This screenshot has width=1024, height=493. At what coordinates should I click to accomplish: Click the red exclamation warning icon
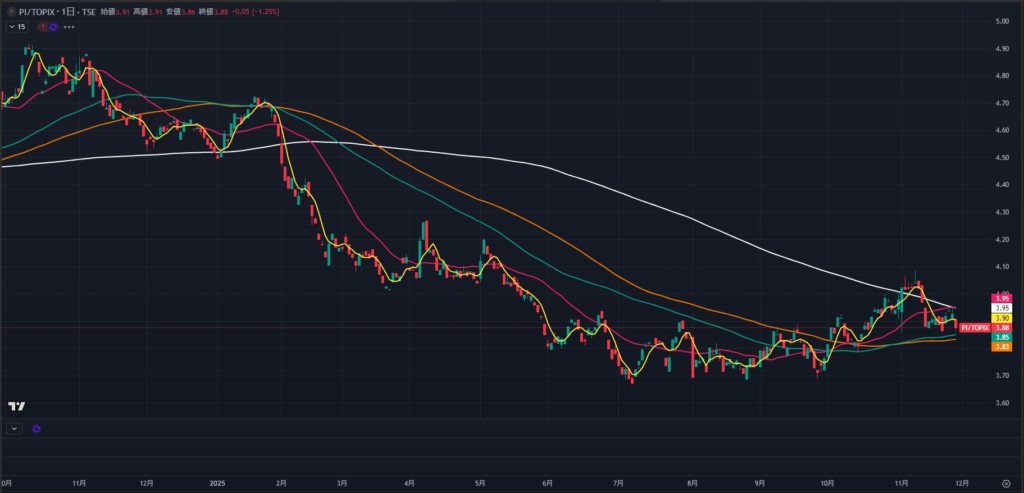[43, 26]
